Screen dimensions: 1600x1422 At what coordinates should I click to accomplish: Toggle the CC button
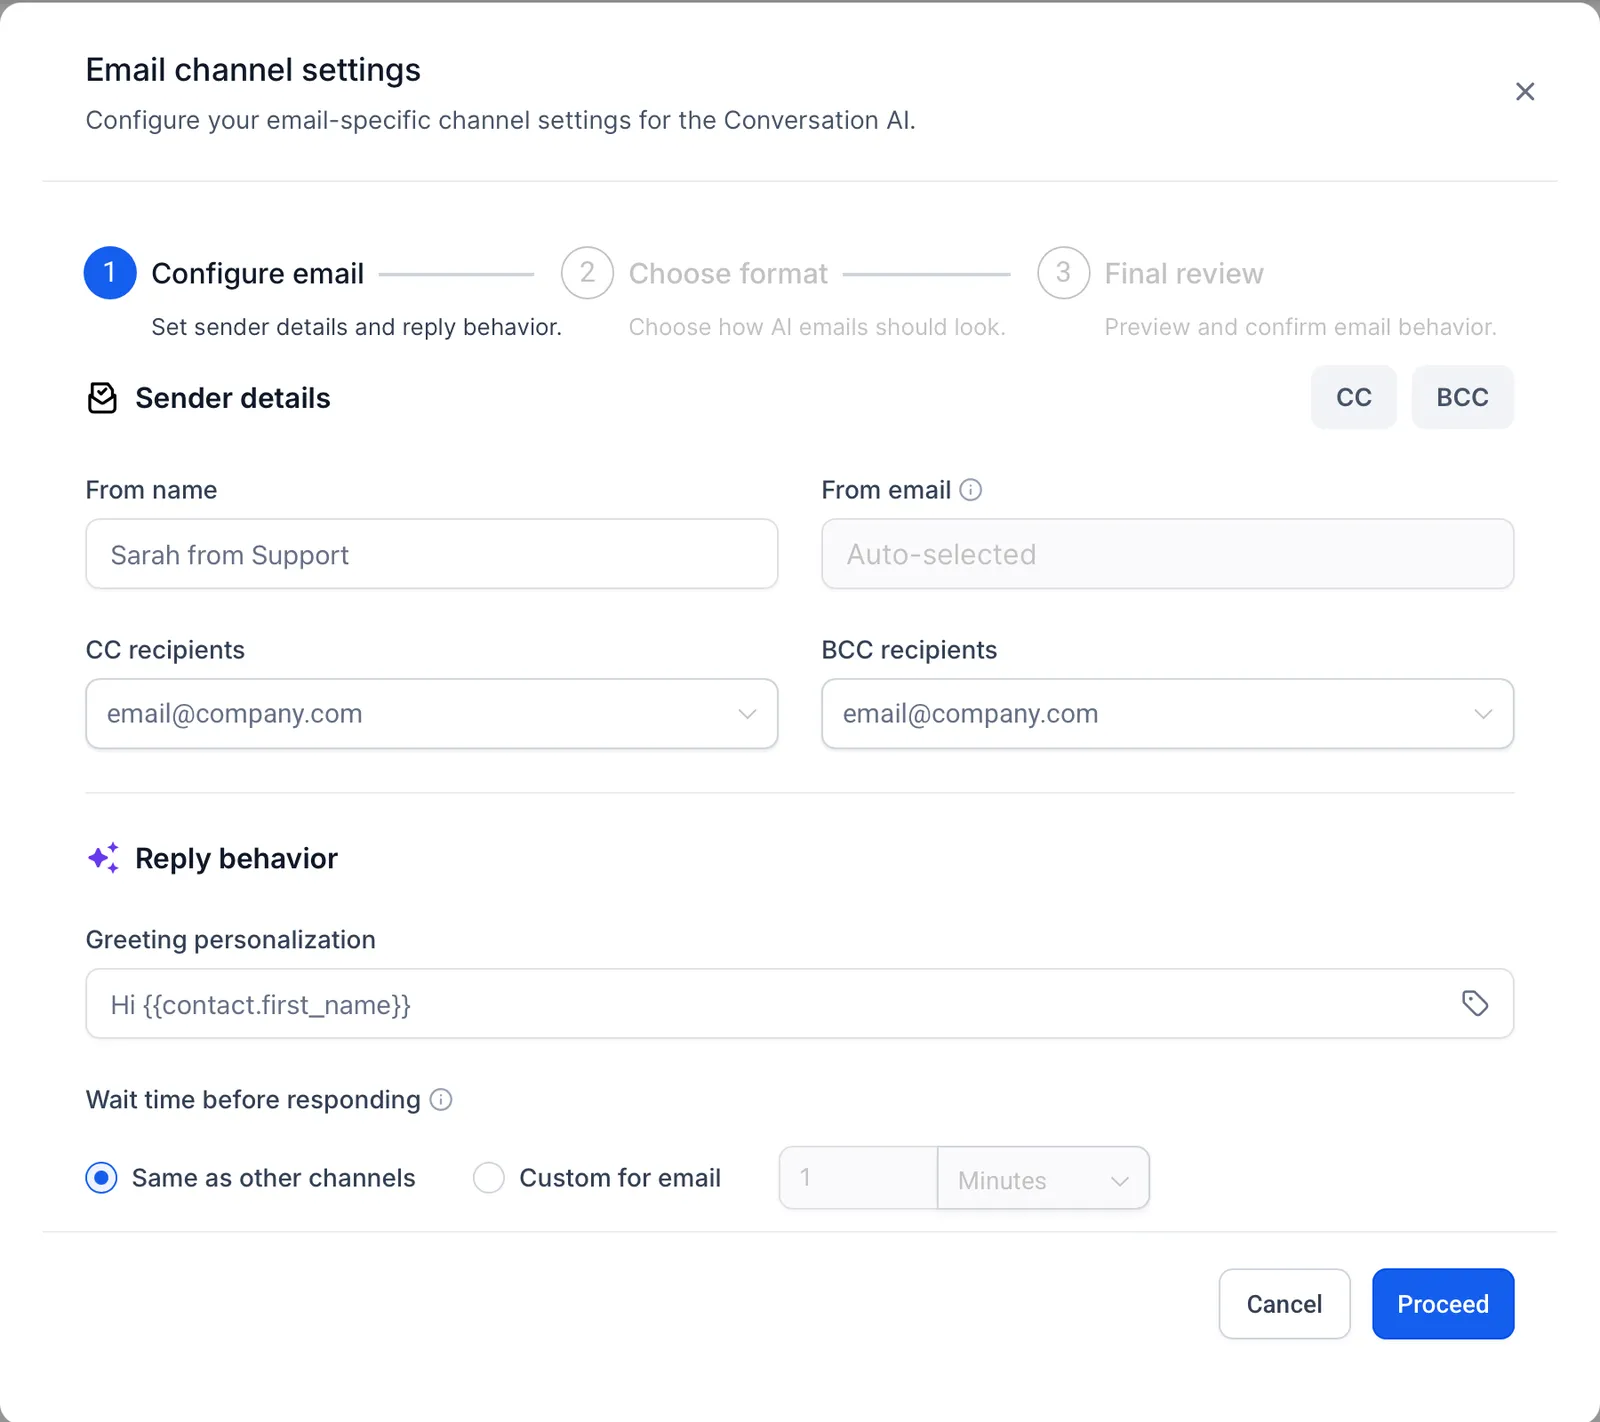click(1353, 397)
